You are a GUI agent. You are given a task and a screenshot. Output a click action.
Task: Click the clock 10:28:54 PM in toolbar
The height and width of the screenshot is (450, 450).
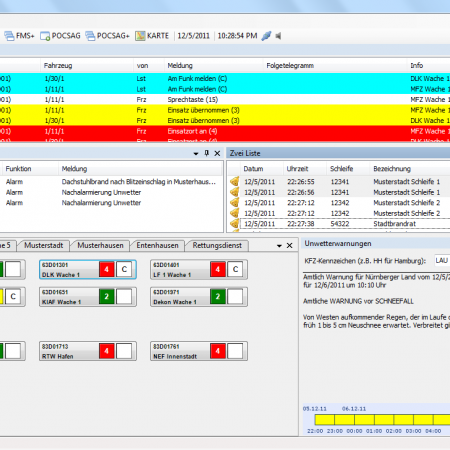tap(237, 36)
